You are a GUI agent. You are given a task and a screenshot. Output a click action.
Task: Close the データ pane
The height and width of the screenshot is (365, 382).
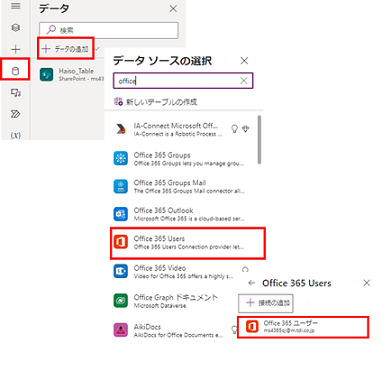click(x=173, y=8)
